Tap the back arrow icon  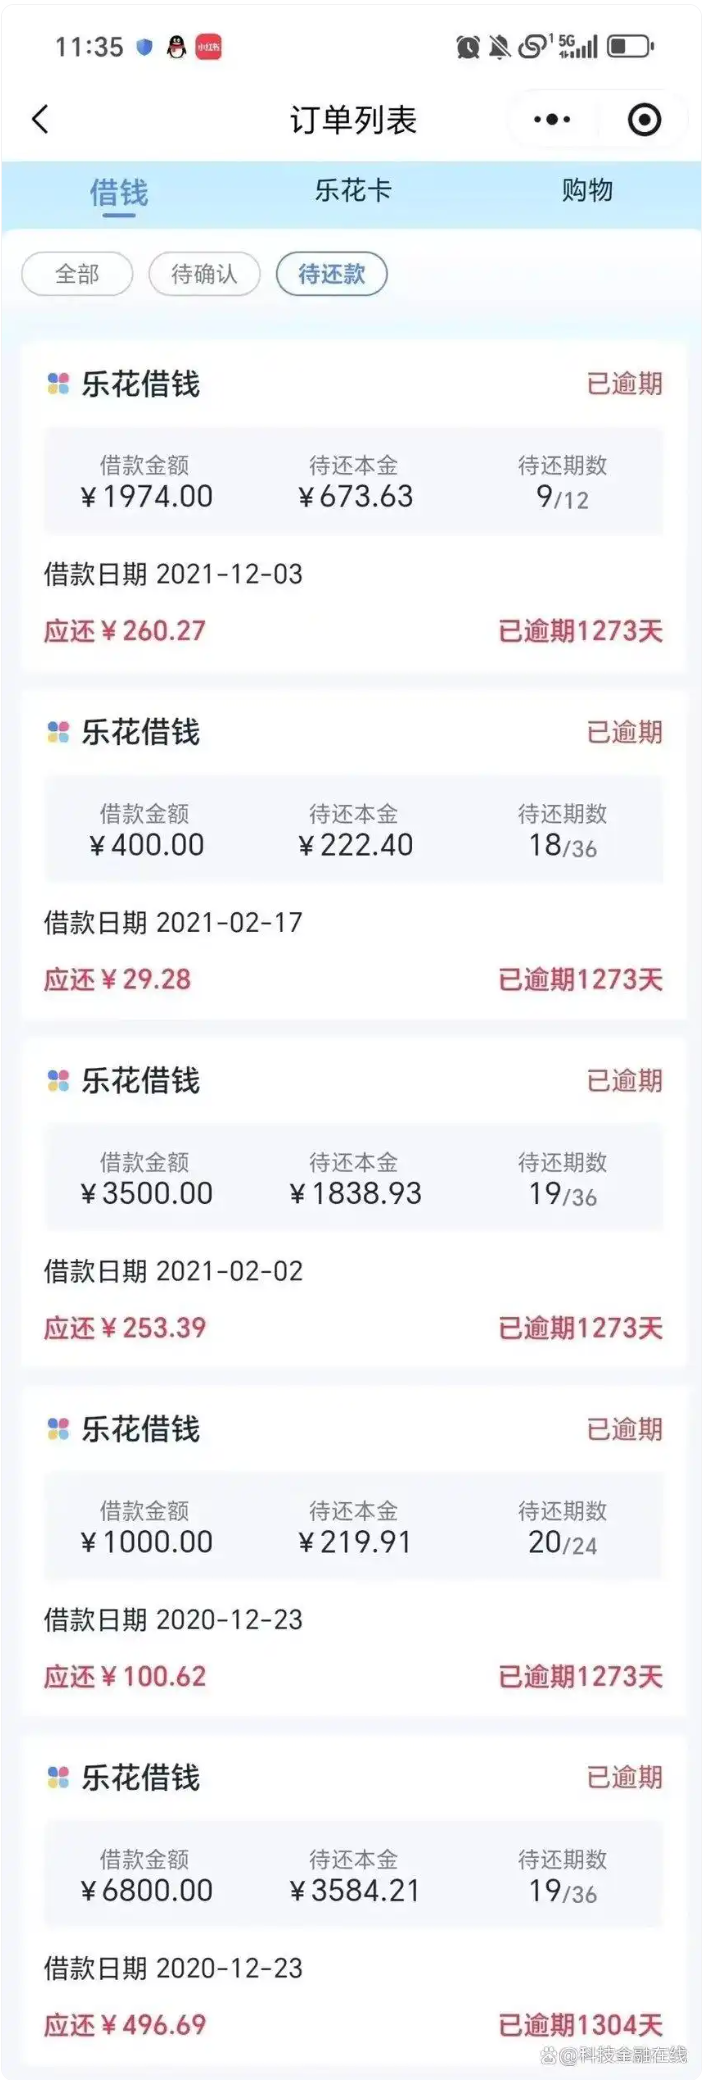point(40,120)
